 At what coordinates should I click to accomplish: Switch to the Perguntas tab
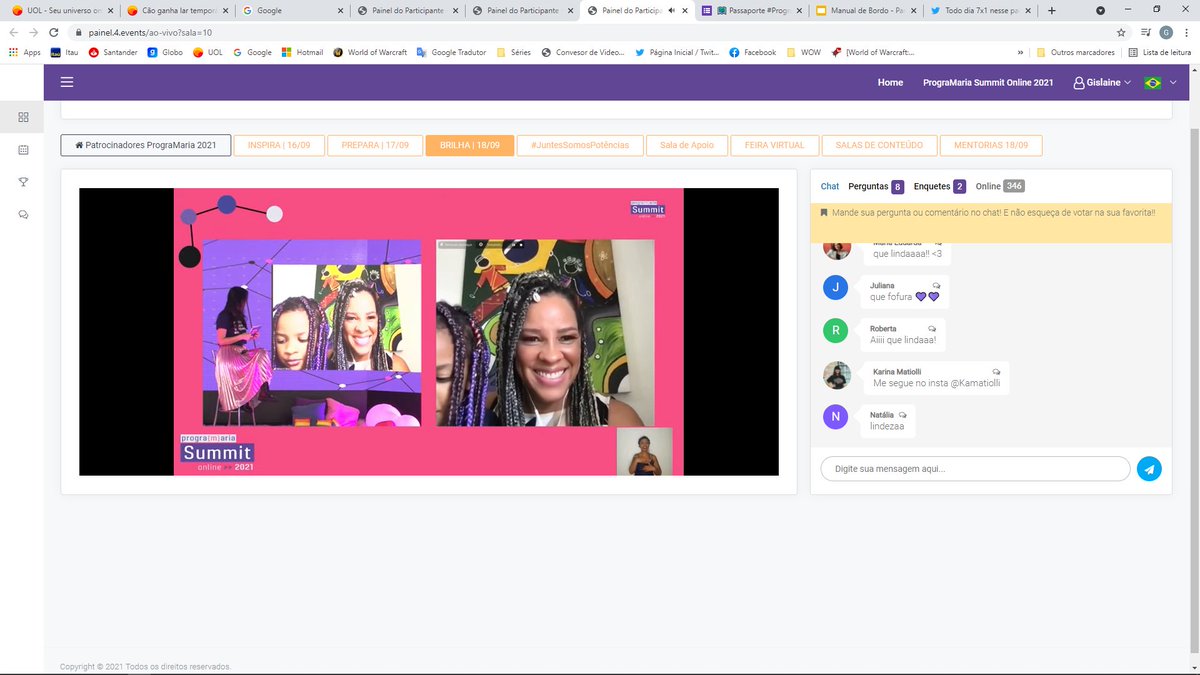pos(876,186)
